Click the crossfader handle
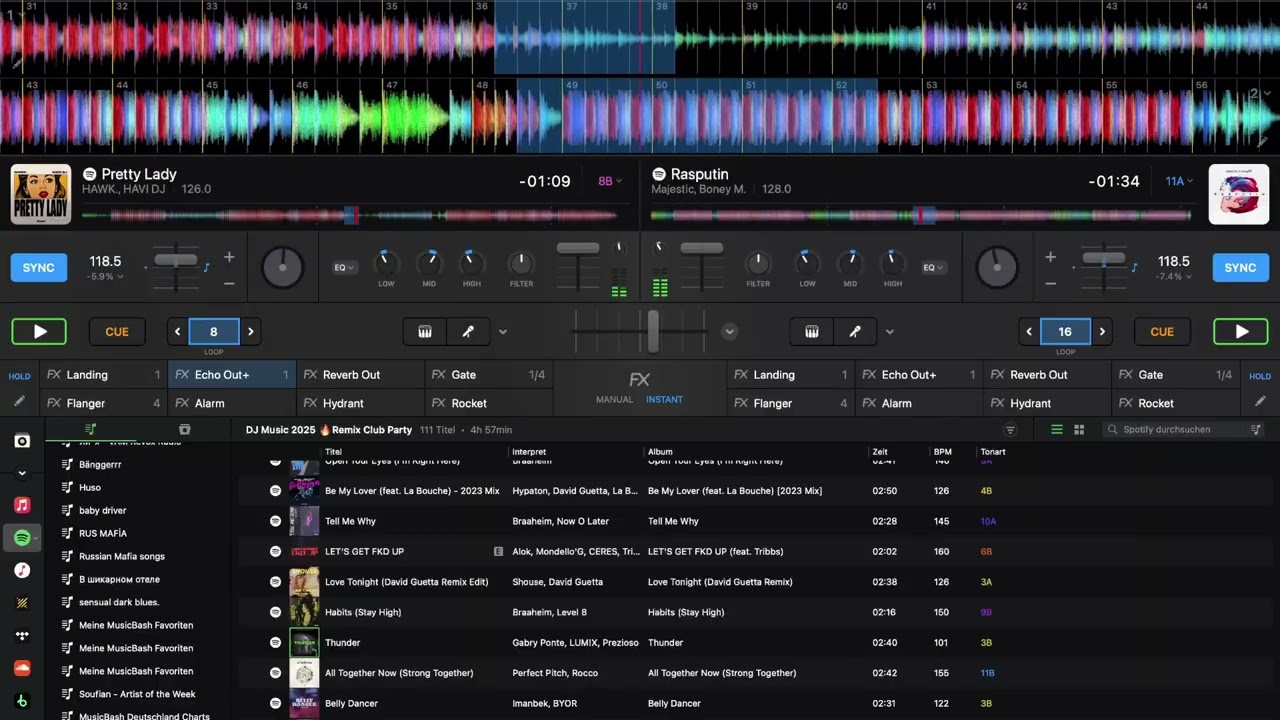This screenshot has height=720, width=1280. (653, 331)
